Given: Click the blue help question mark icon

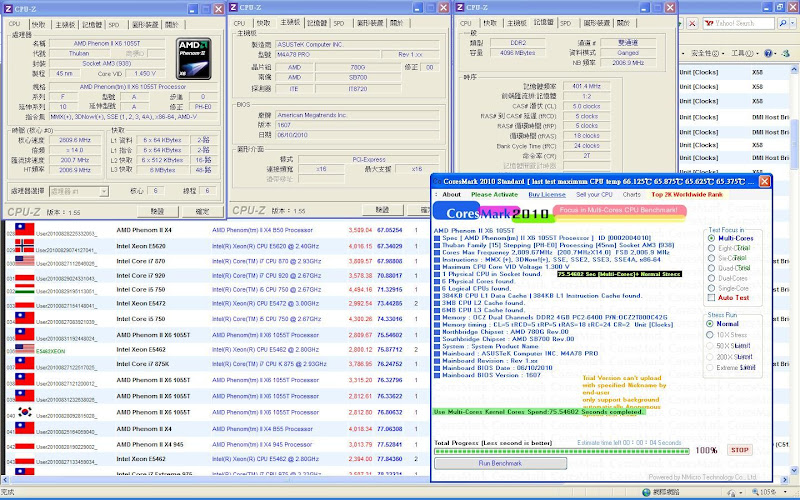Looking at the screenshot, I should point(768,53).
